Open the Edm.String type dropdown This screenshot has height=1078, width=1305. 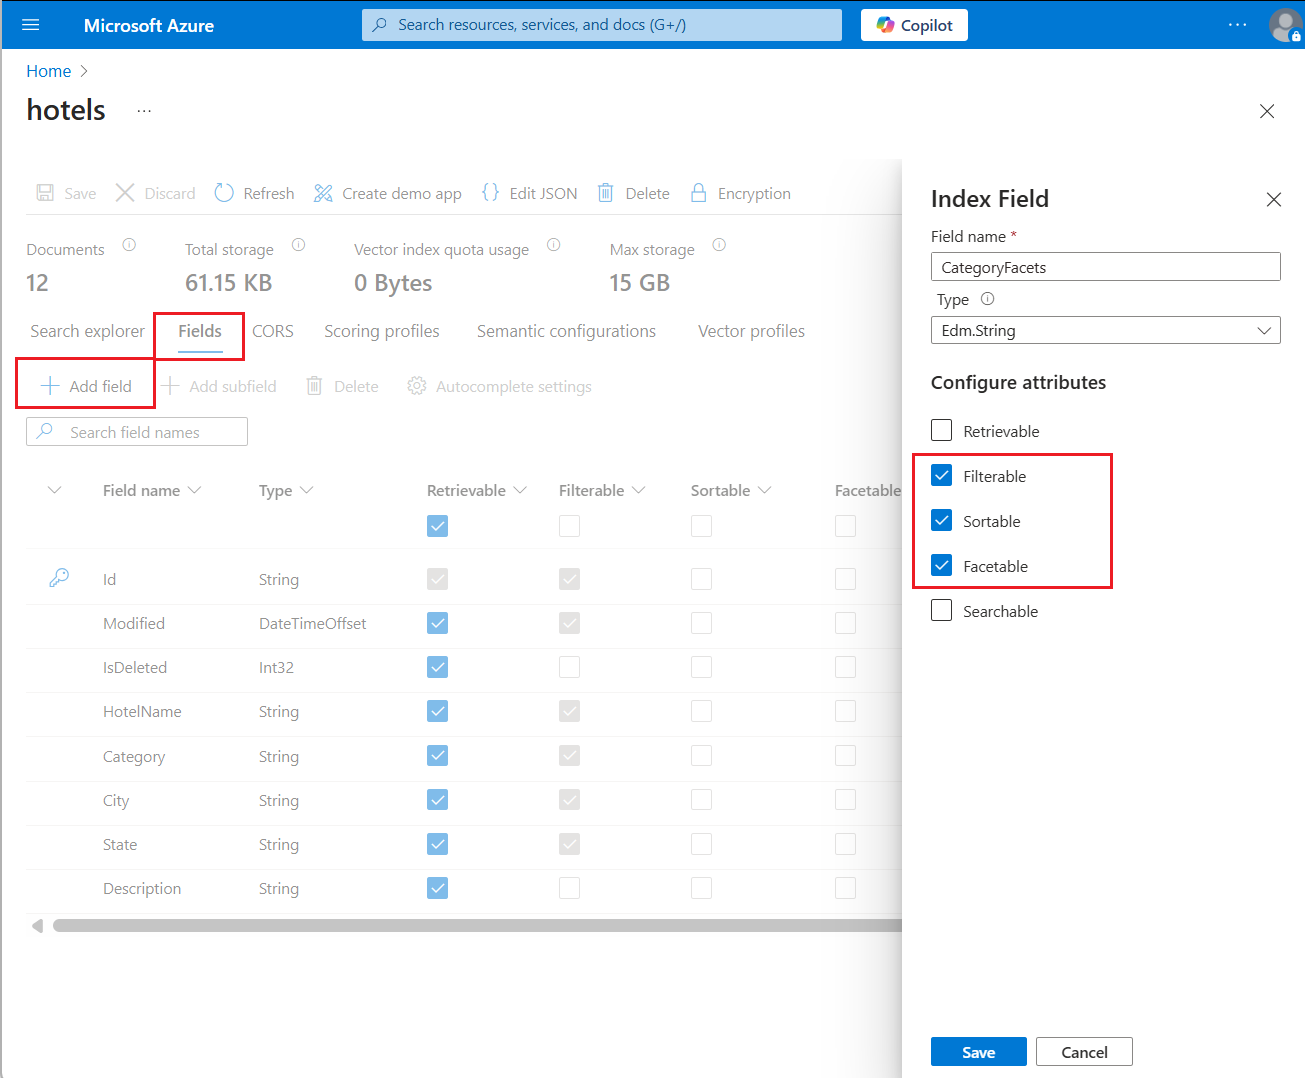(1105, 330)
